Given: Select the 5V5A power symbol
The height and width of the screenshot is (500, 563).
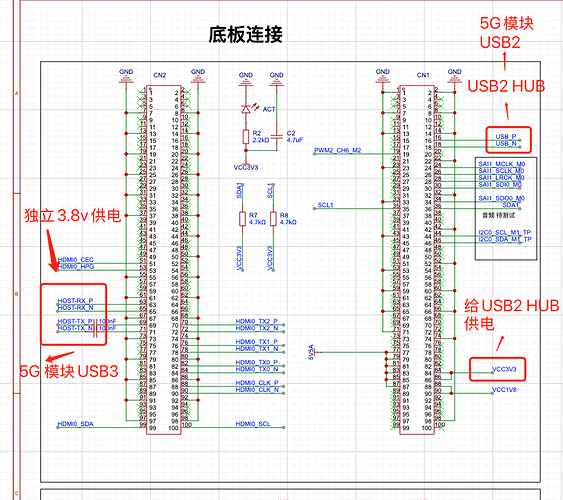Looking at the screenshot, I should pyautogui.click(x=312, y=352).
